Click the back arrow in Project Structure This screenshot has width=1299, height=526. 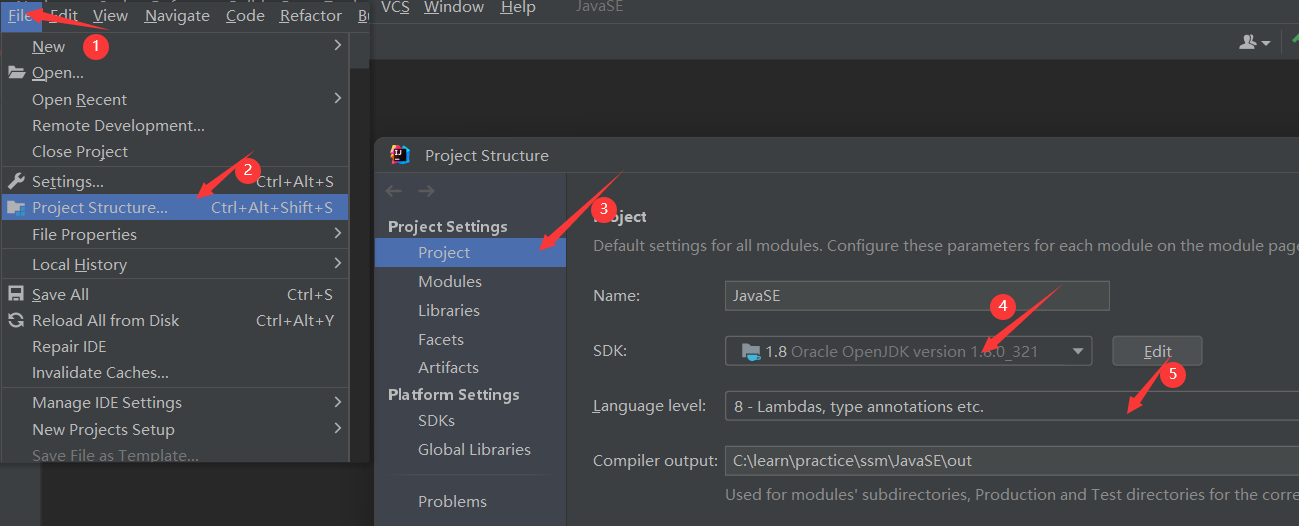pos(394,191)
